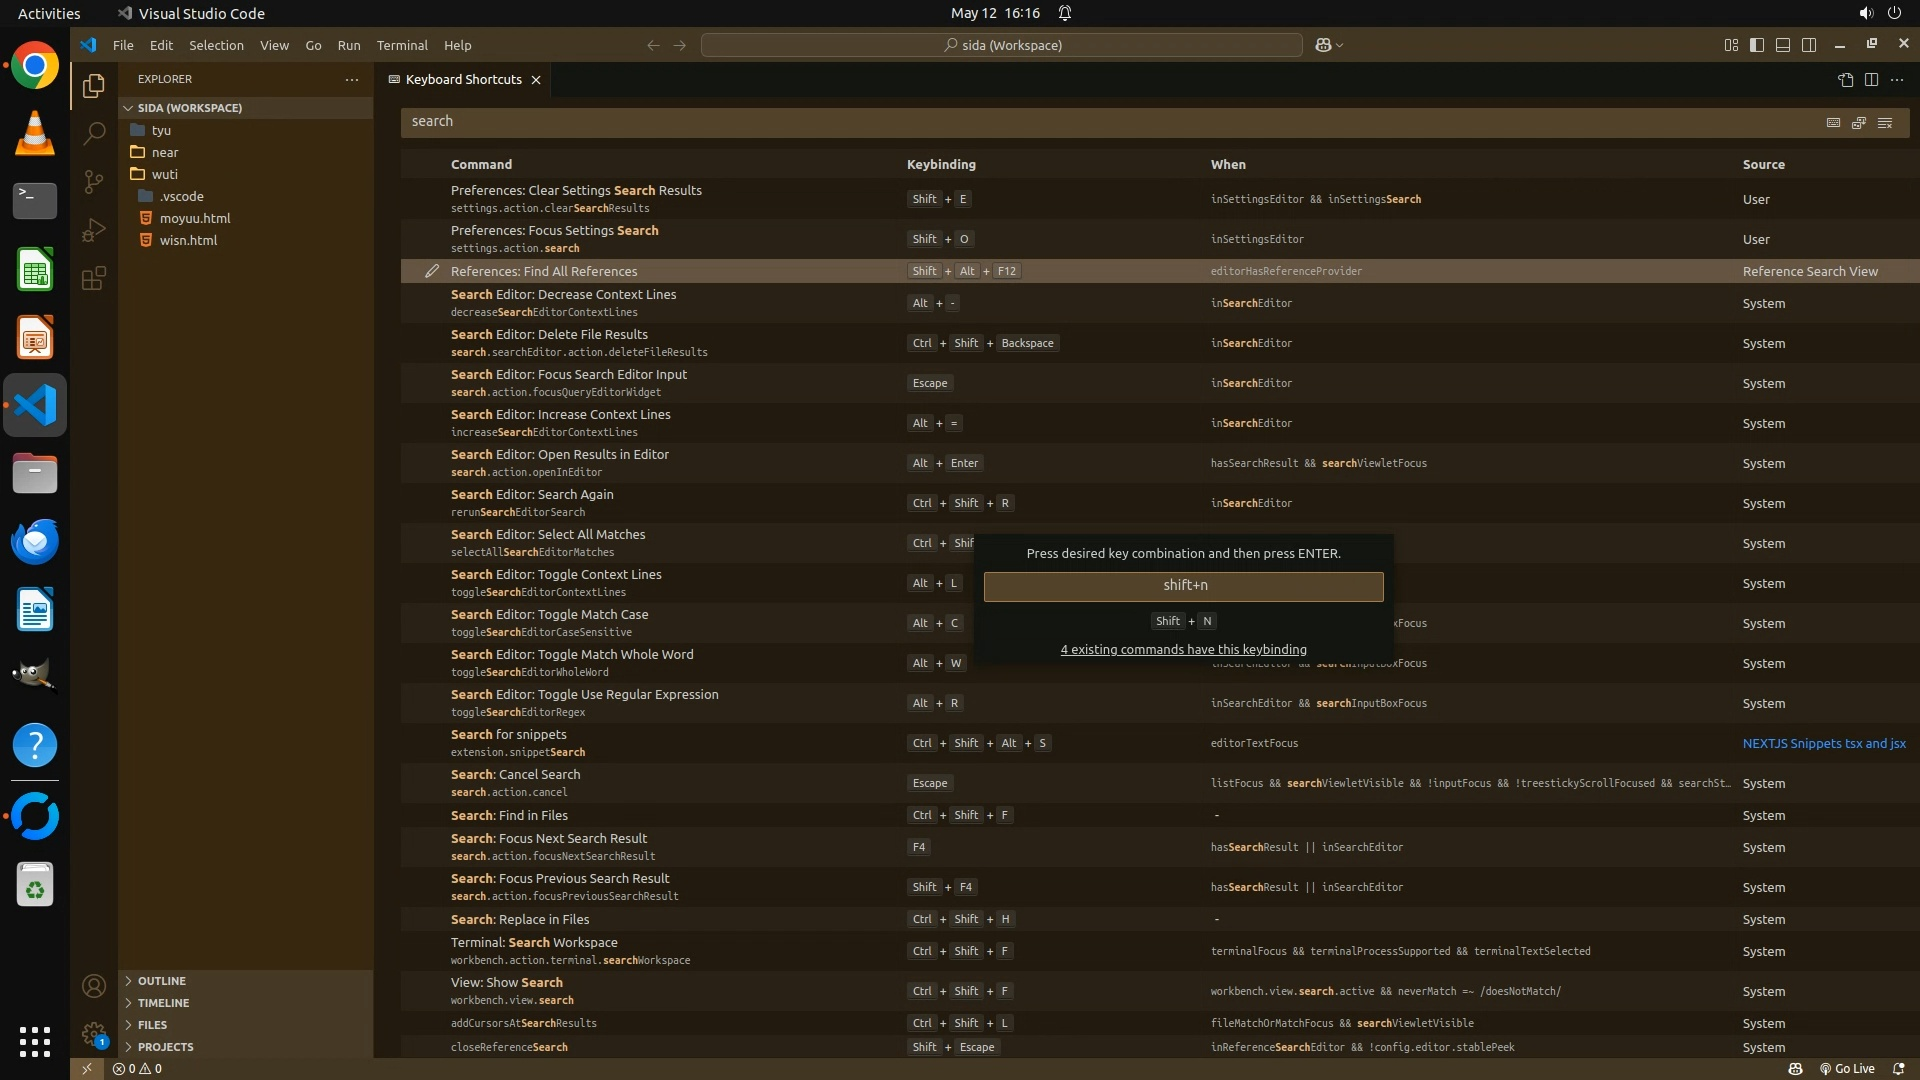
Task: Click Go Live in status bar
Action: point(1847,1068)
